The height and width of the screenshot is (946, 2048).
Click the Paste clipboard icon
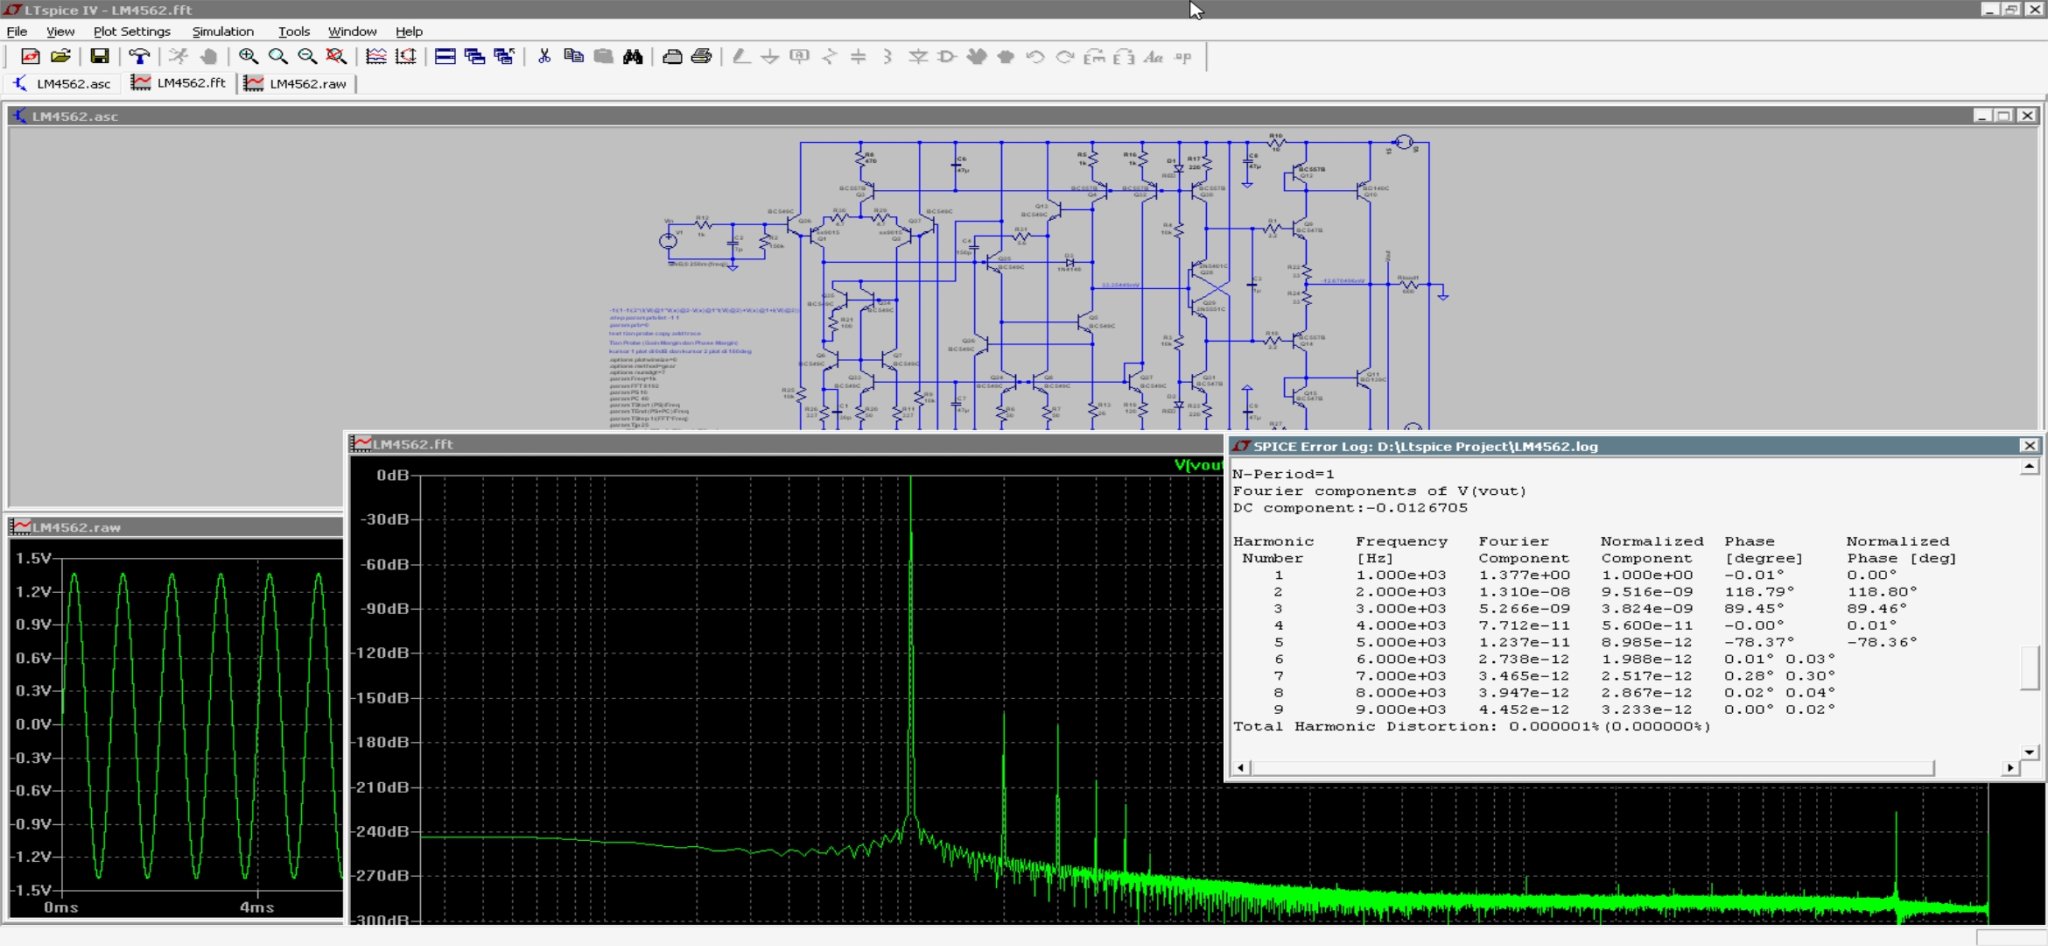pyautogui.click(x=603, y=57)
